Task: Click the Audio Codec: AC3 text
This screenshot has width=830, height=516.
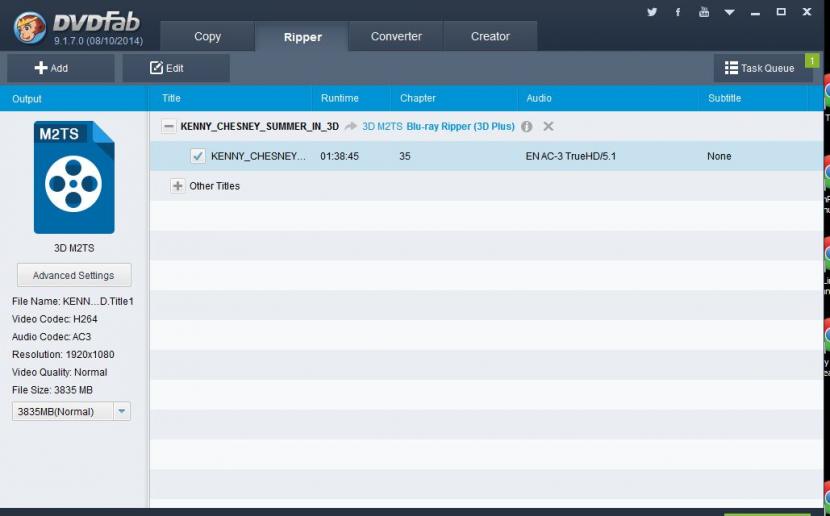Action: point(51,337)
